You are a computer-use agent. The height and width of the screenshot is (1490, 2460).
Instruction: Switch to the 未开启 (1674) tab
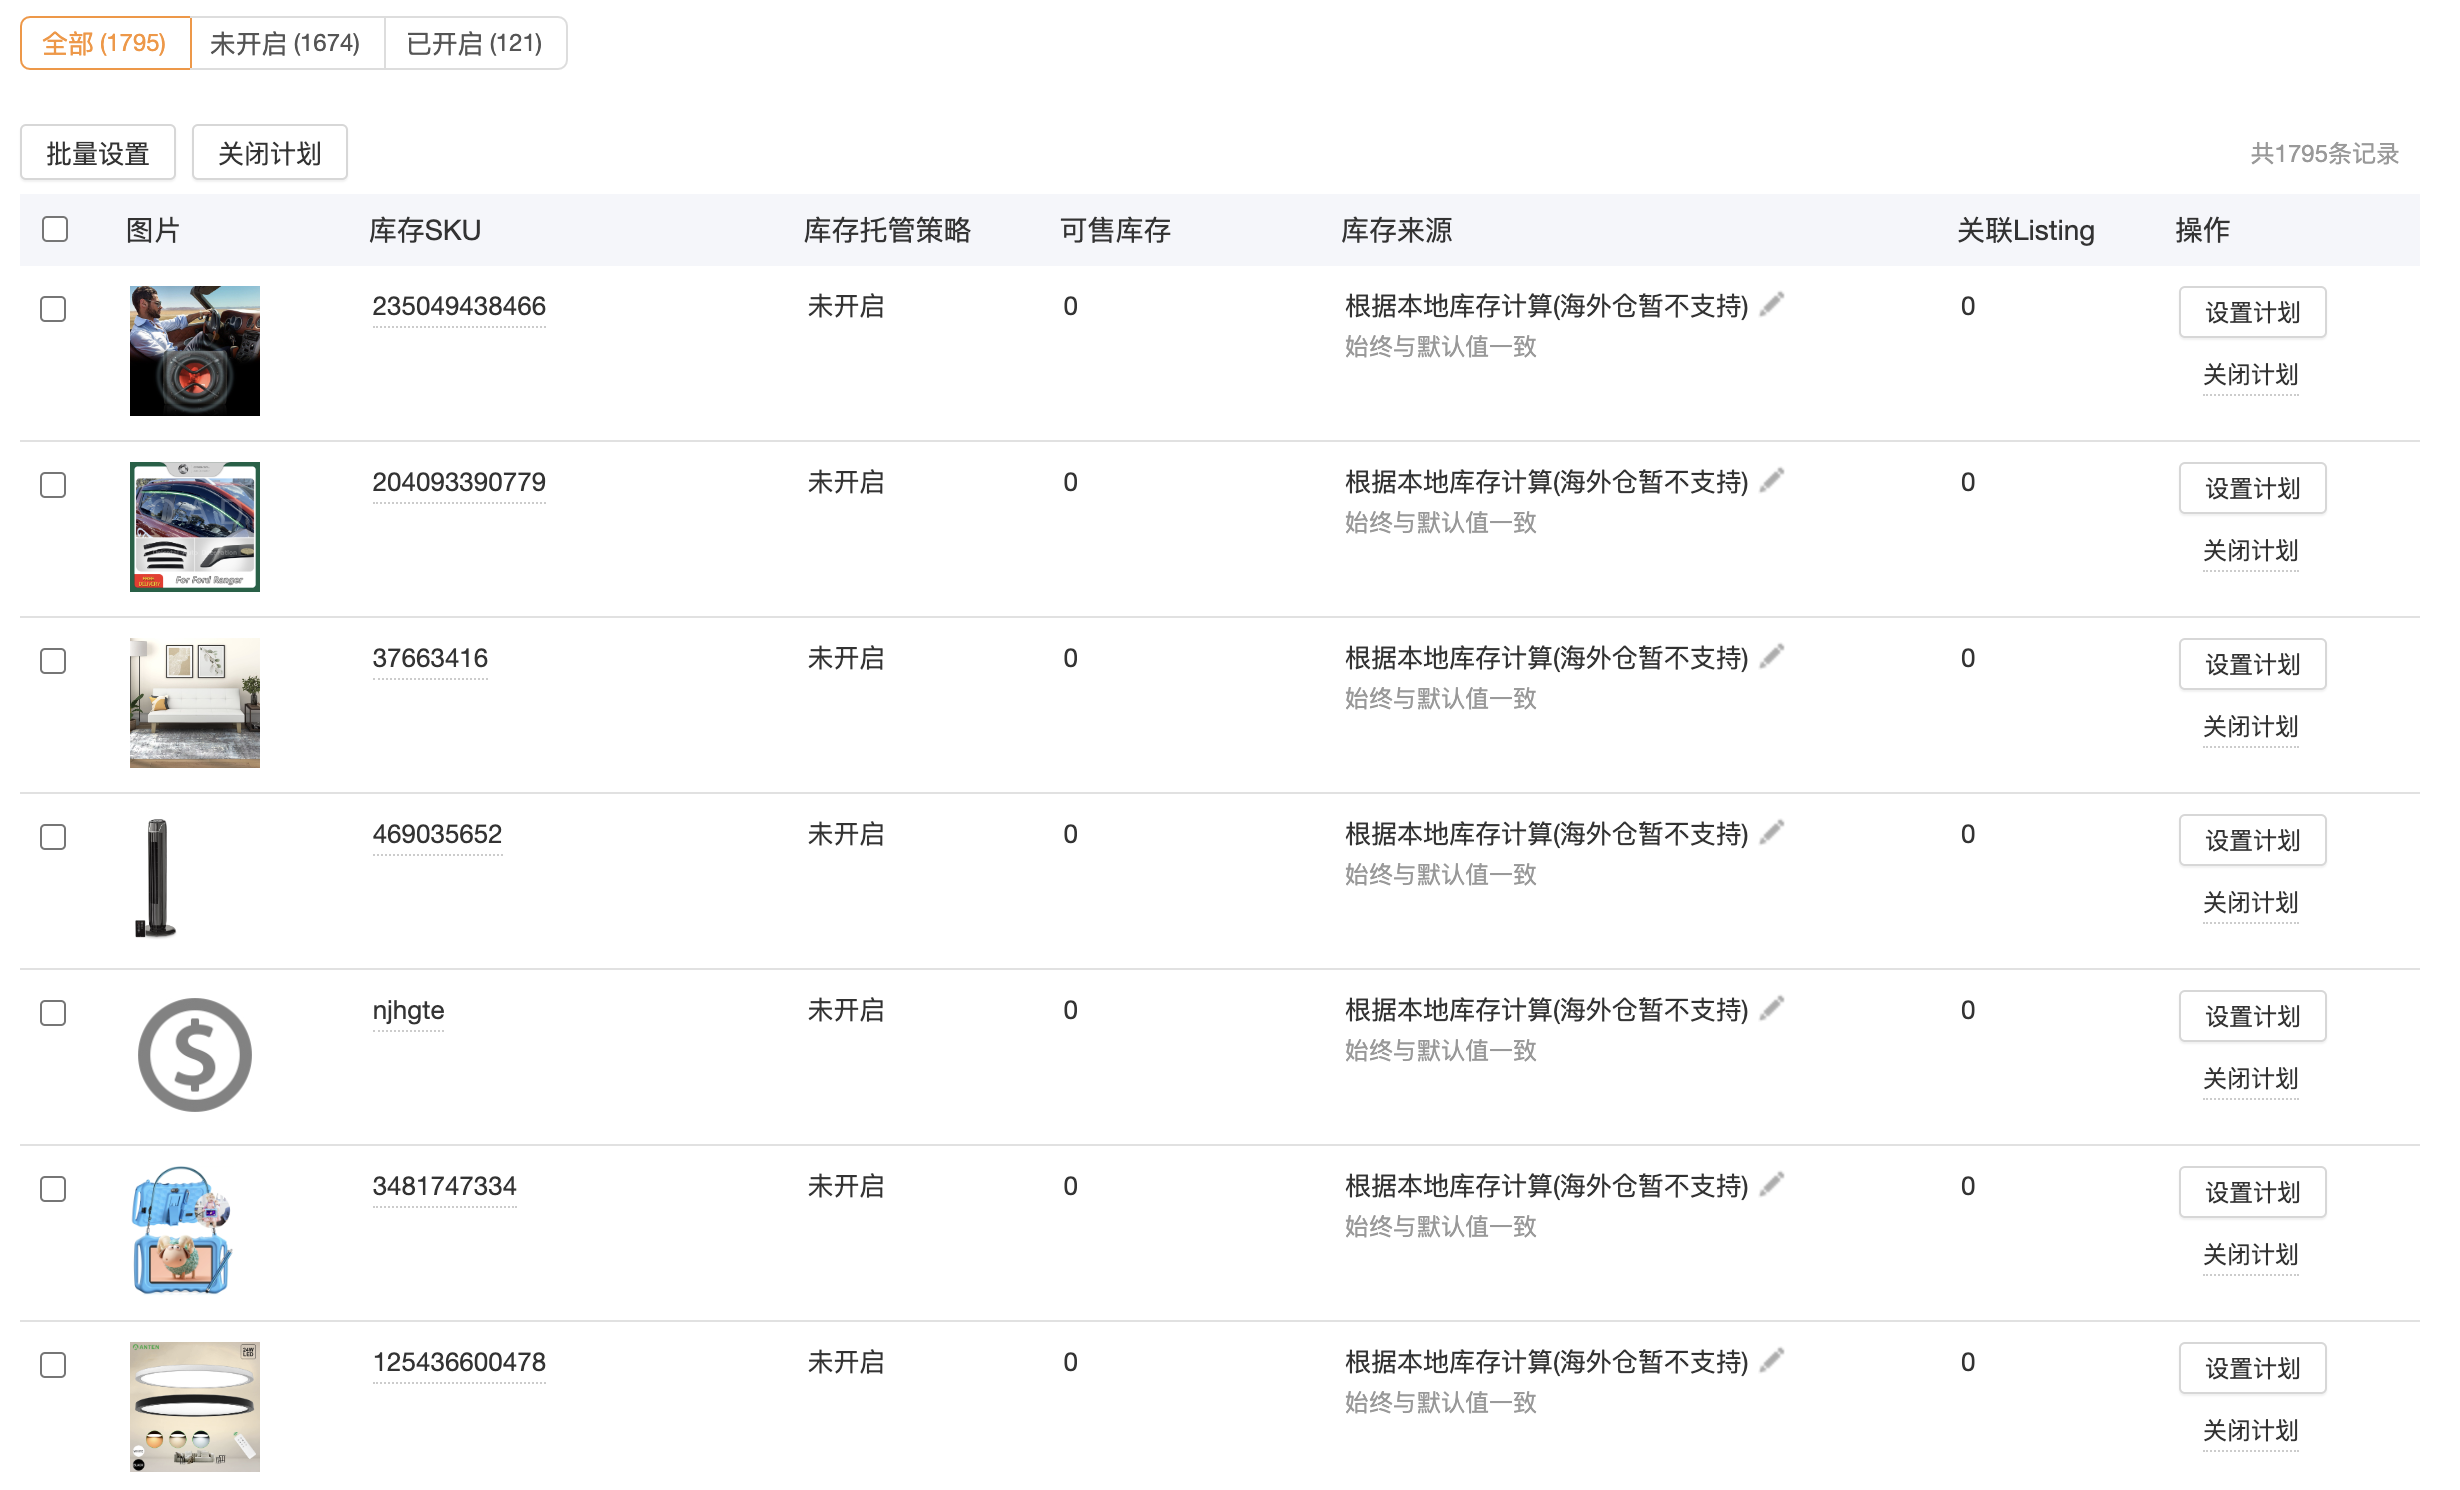pos(285,43)
